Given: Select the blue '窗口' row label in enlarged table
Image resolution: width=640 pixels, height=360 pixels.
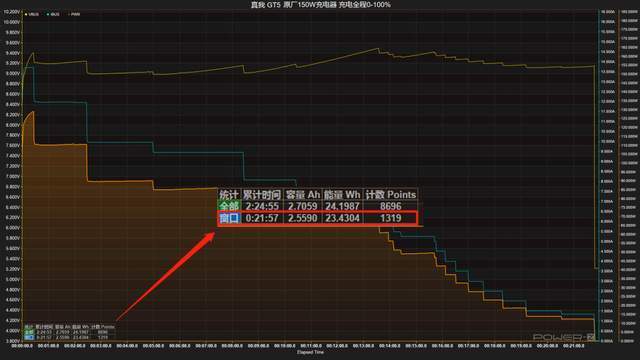Looking at the screenshot, I should pyautogui.click(x=229, y=218).
